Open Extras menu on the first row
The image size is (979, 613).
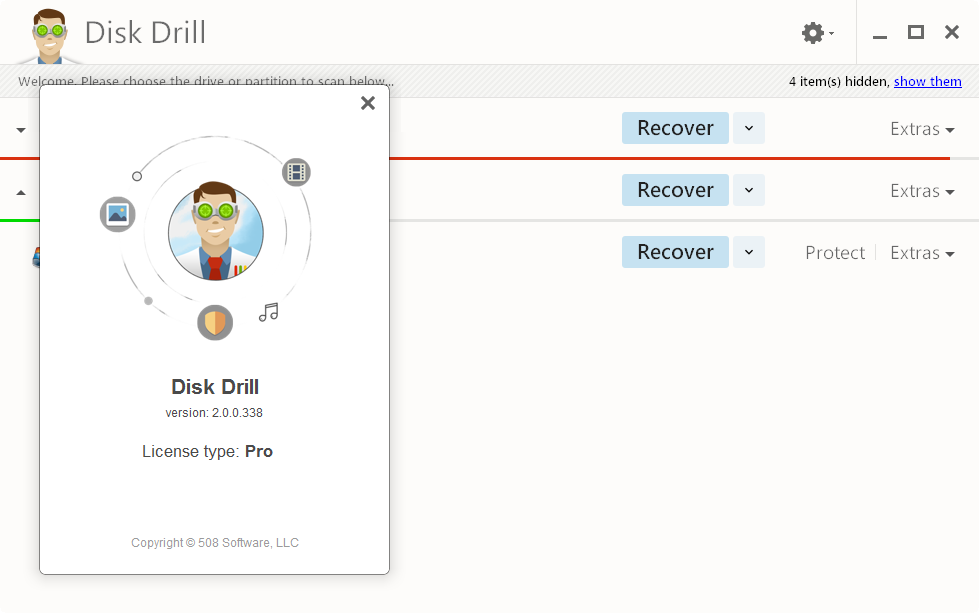click(x=922, y=129)
